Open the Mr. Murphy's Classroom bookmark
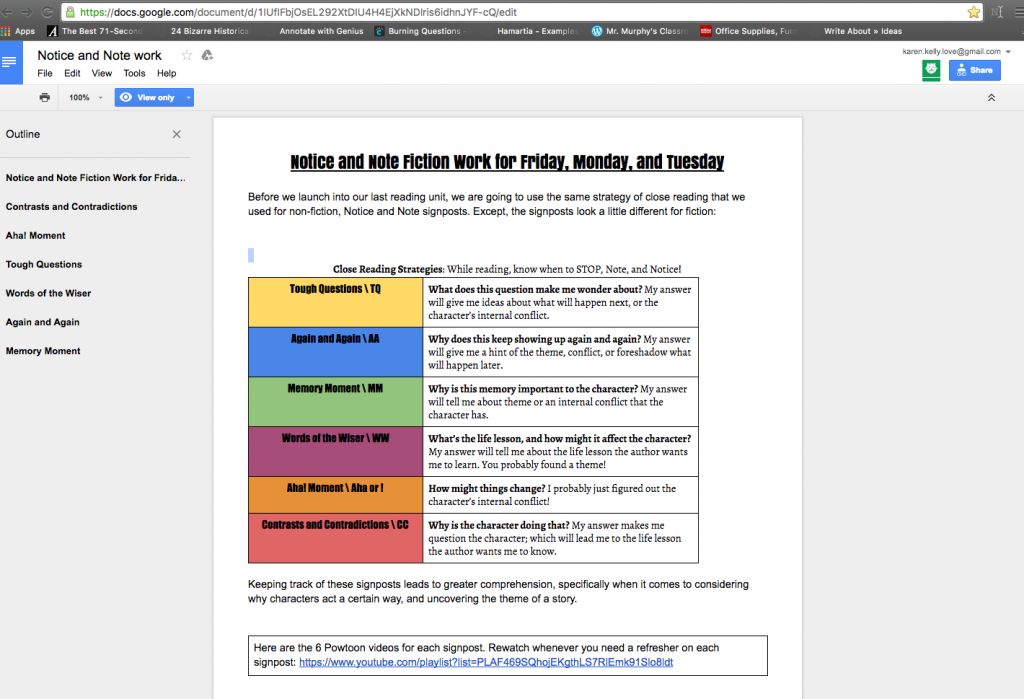This screenshot has width=1024, height=699. tap(639, 31)
